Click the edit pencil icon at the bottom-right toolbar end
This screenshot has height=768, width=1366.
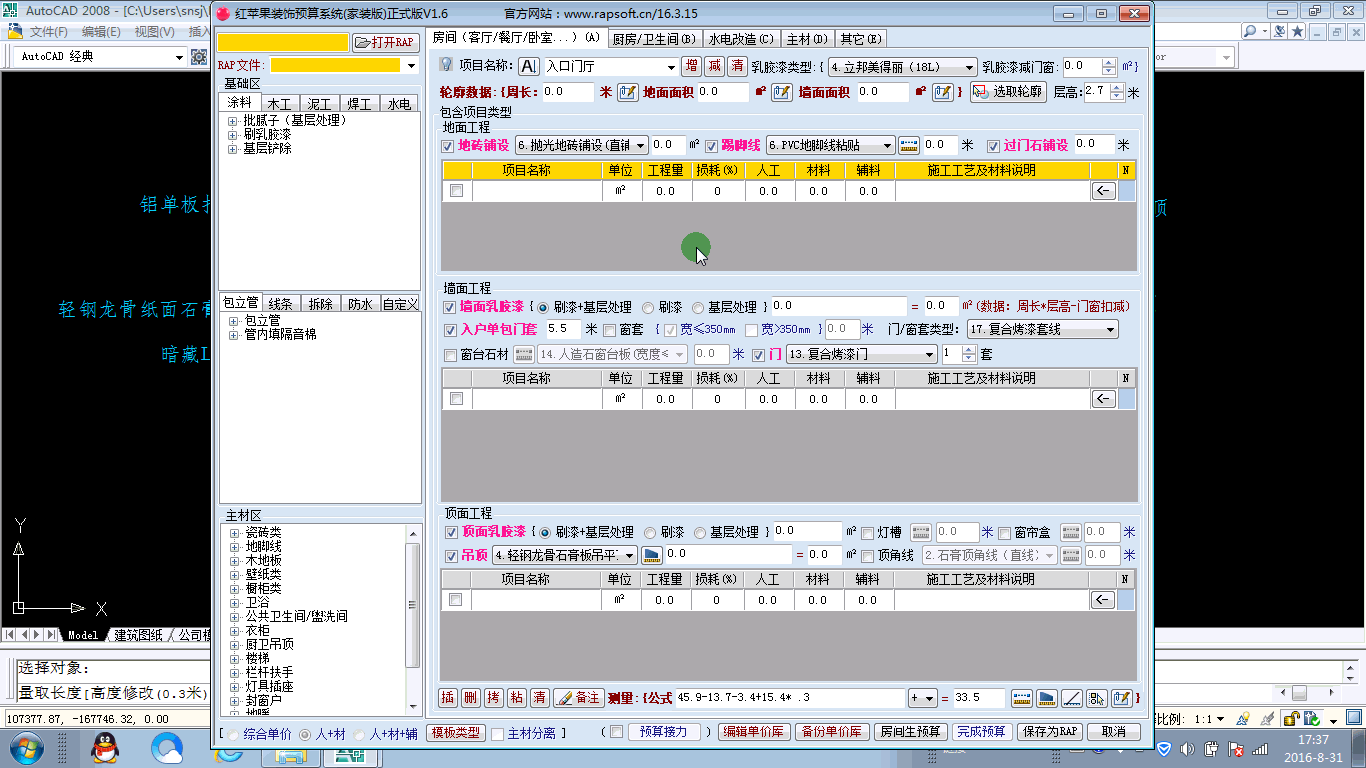pyautogui.click(x=1121, y=698)
